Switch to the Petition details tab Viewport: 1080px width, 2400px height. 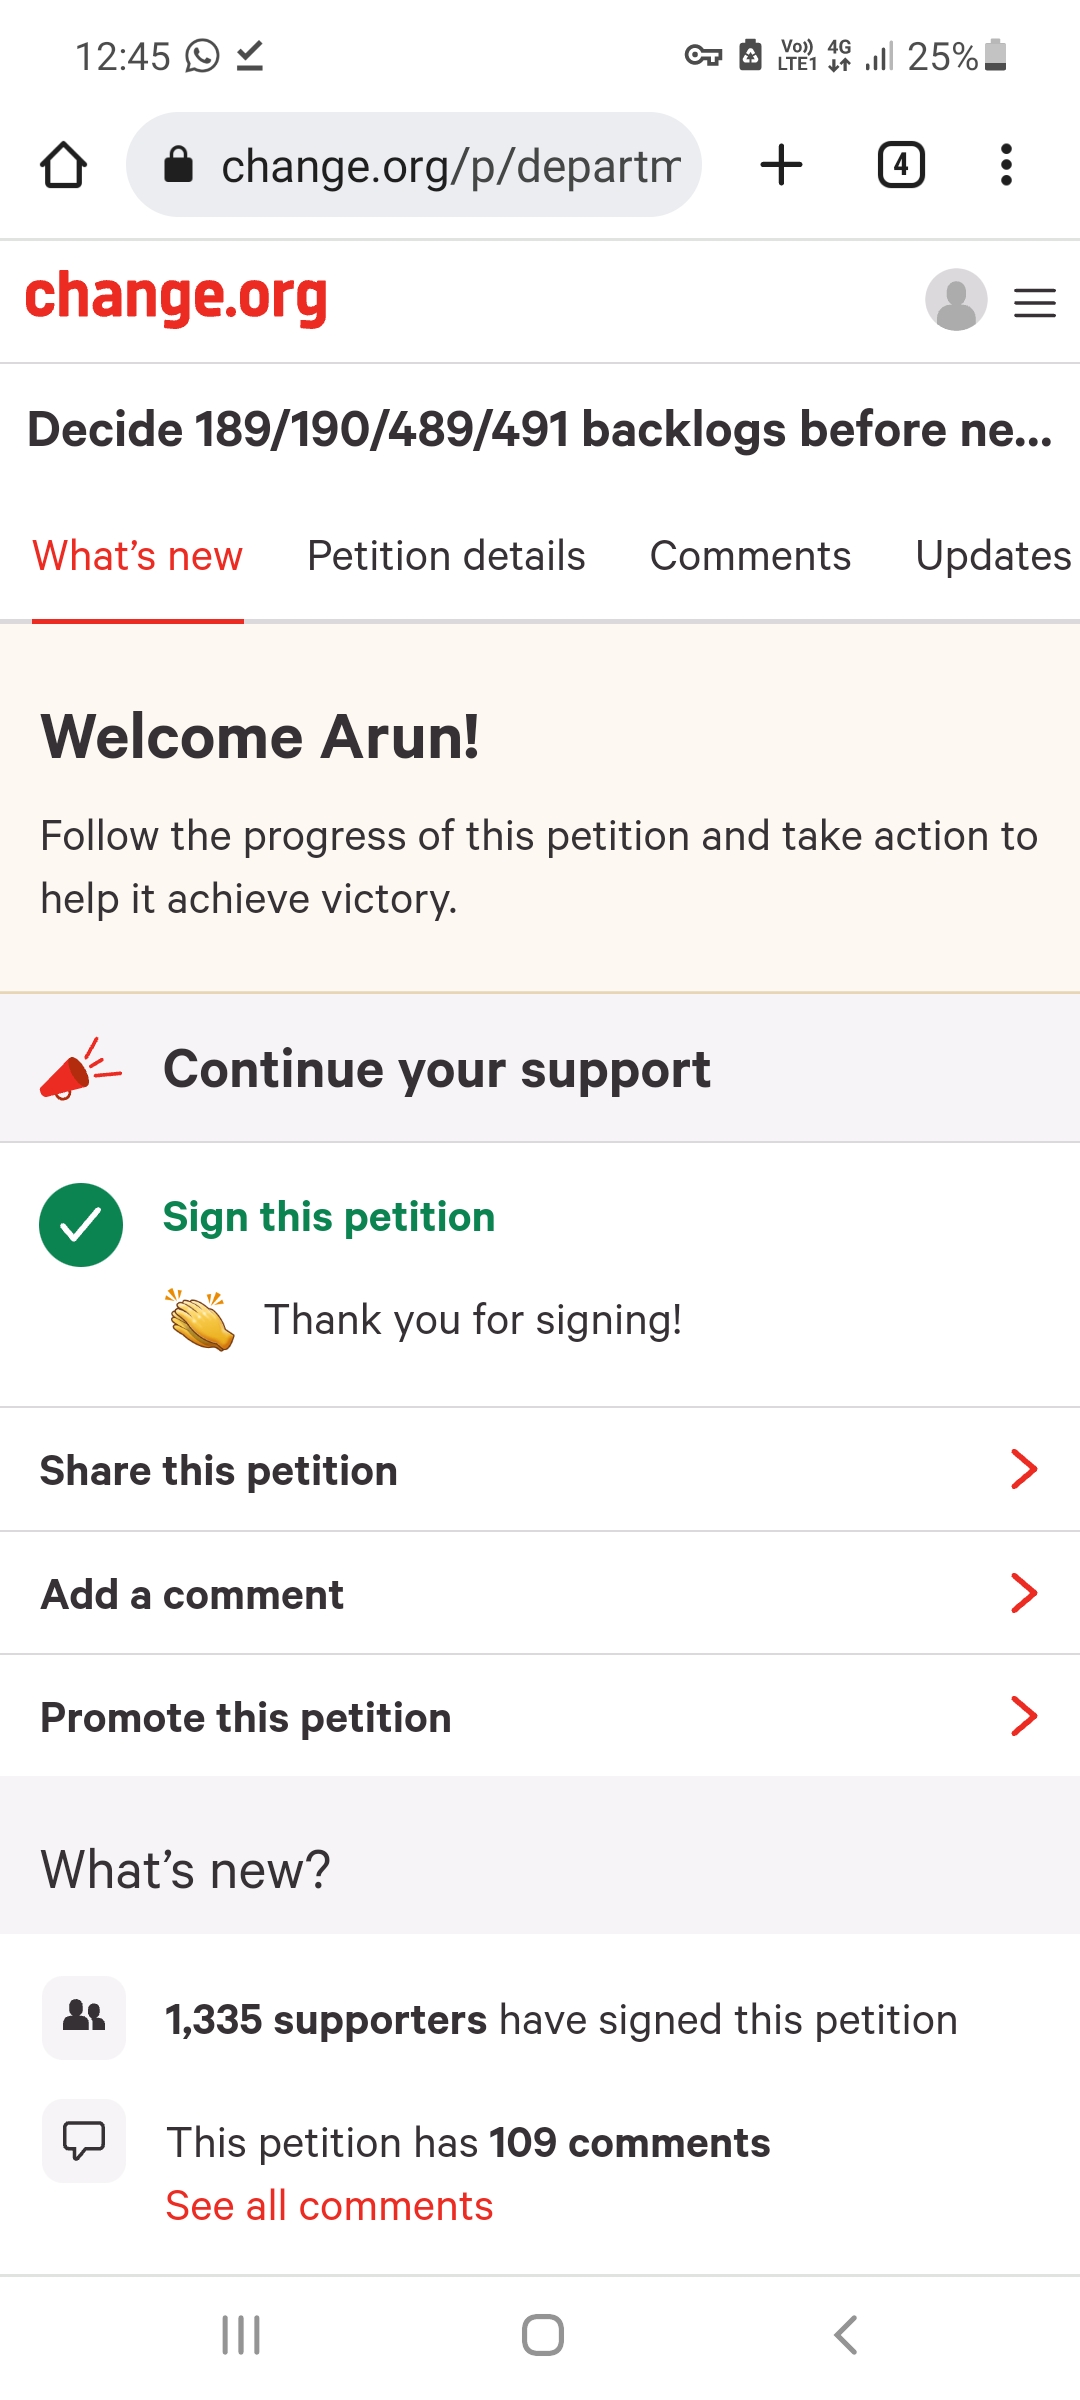pyautogui.click(x=446, y=556)
